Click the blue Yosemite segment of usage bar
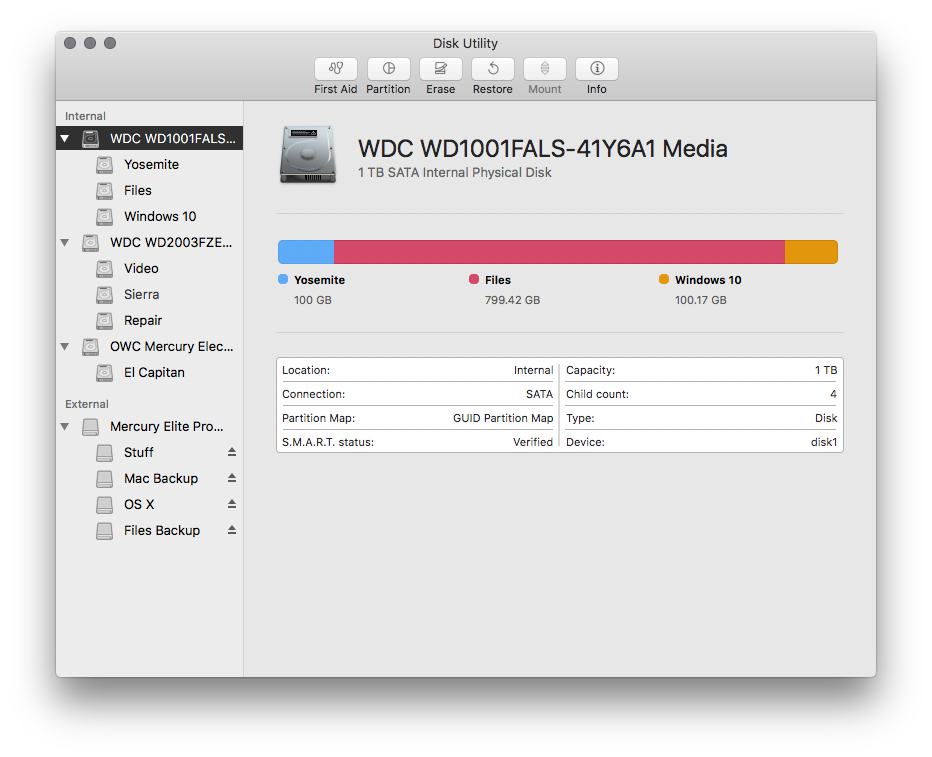932x757 pixels. coord(306,252)
